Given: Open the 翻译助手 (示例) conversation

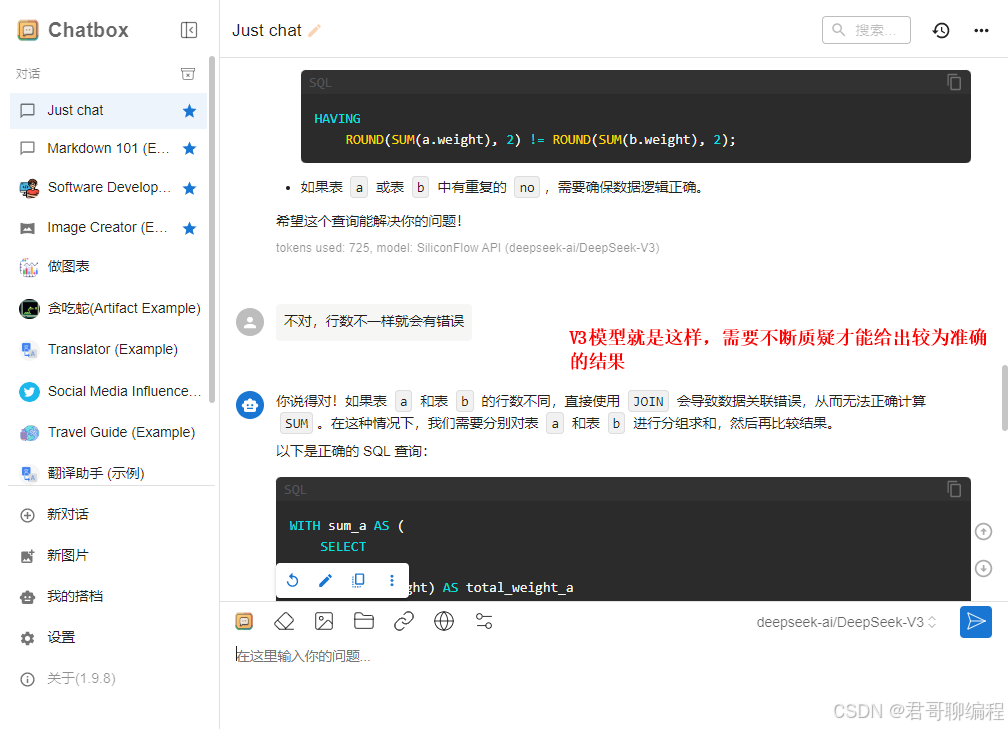Looking at the screenshot, I should click(109, 473).
